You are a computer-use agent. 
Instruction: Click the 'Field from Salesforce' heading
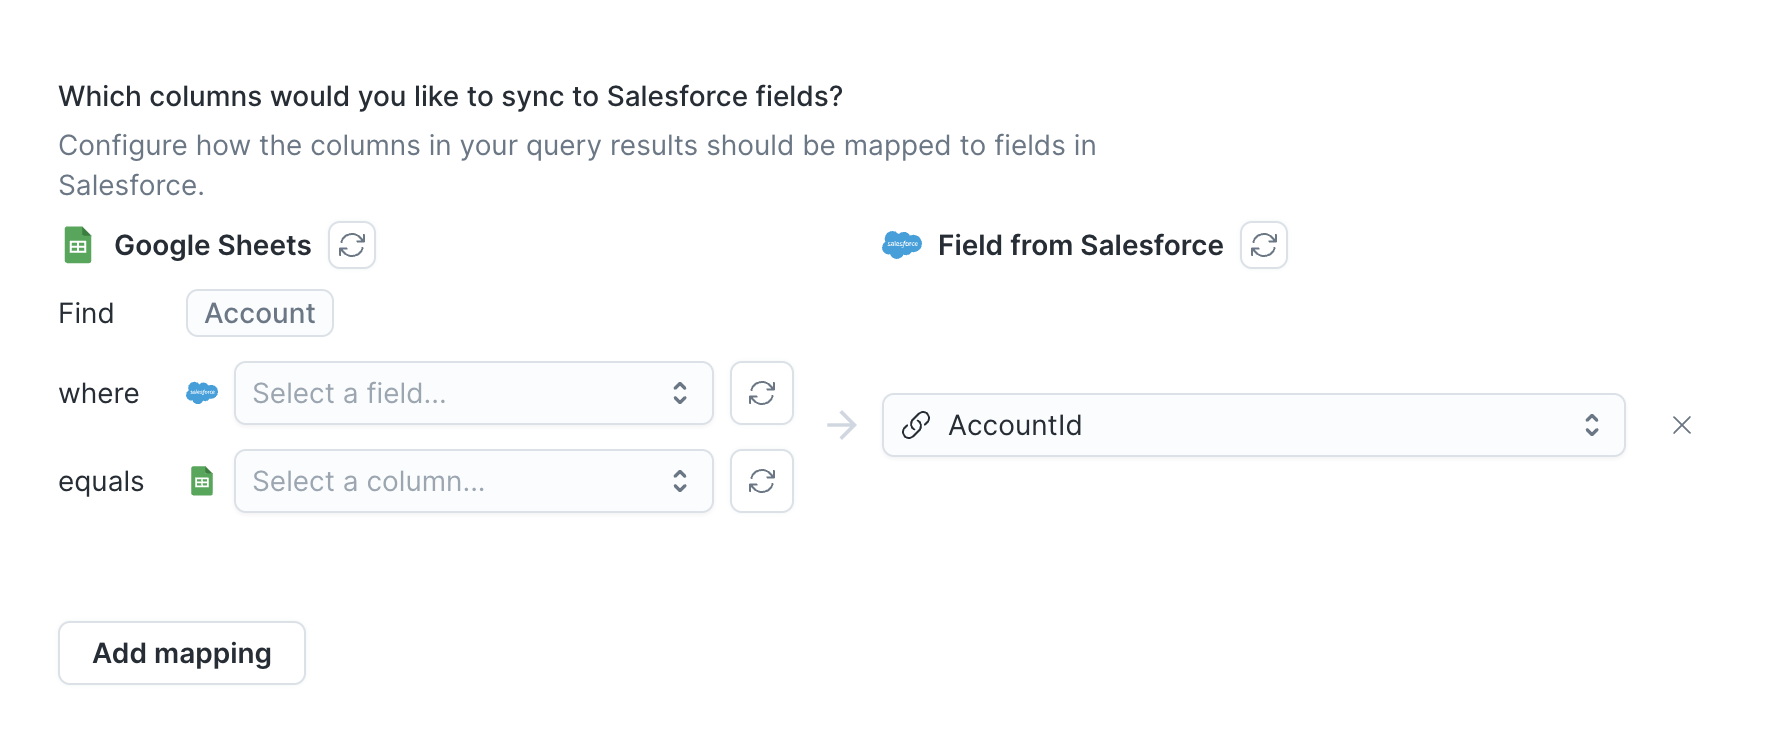click(x=1081, y=245)
